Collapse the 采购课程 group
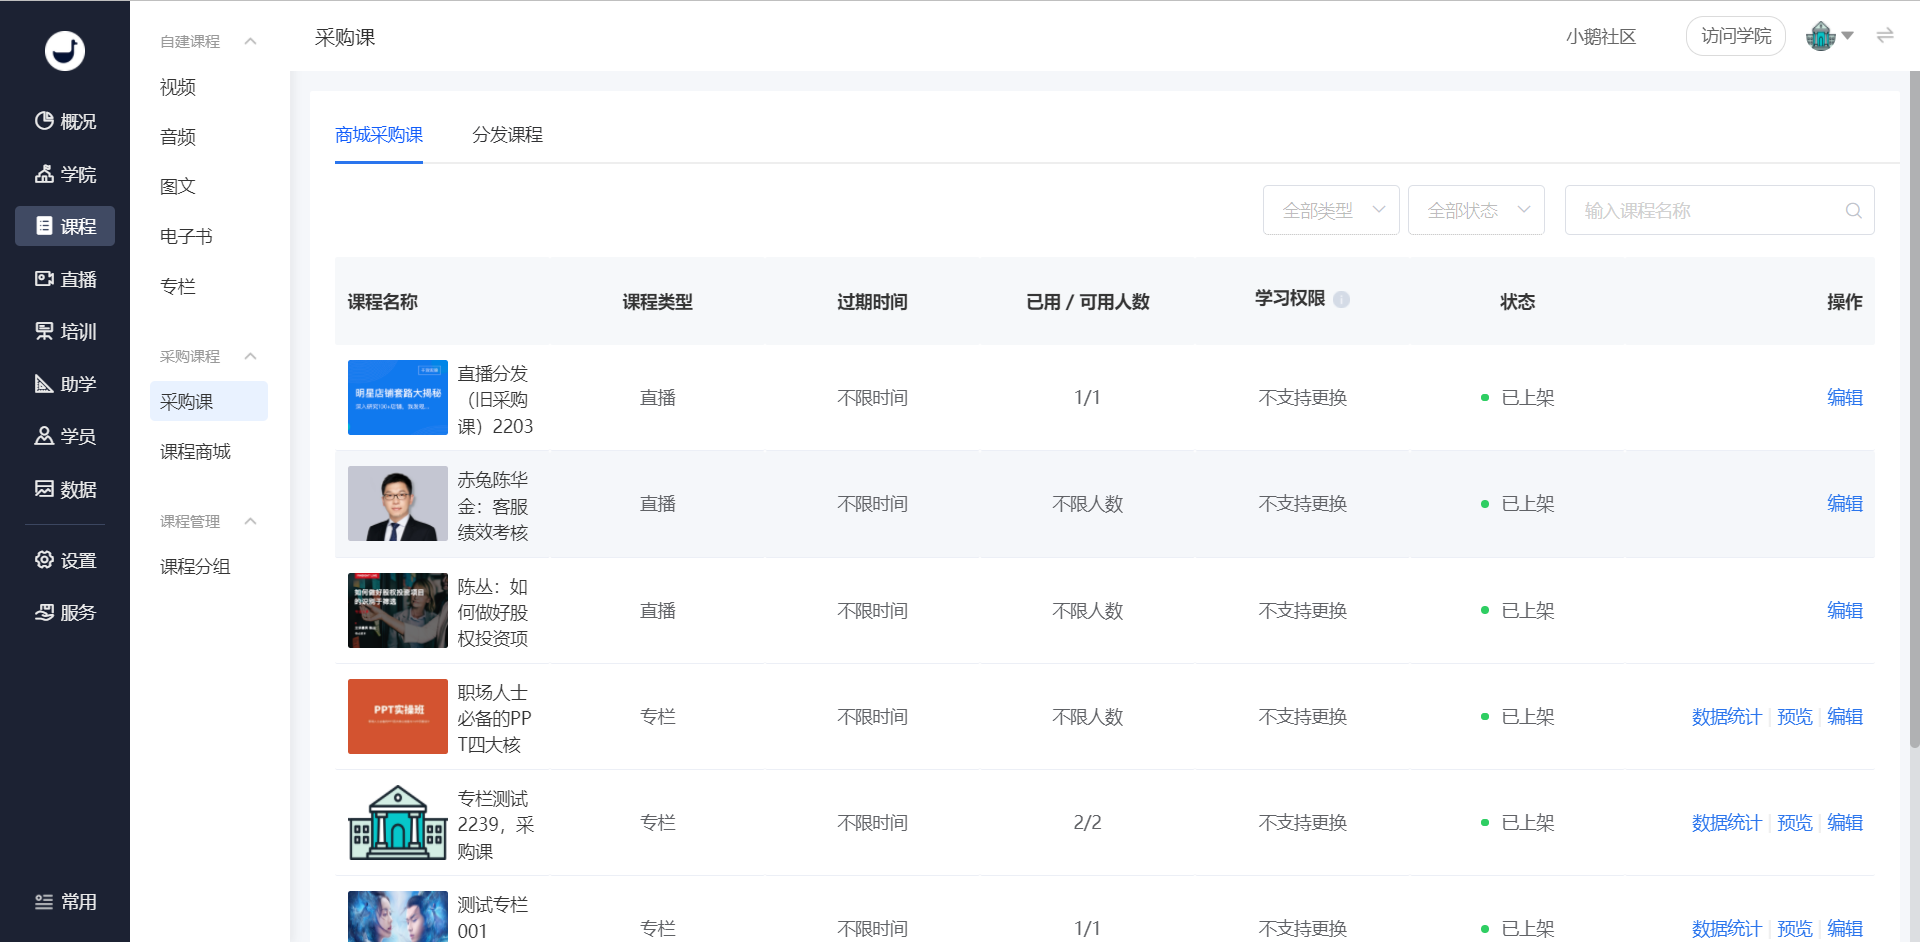Image resolution: width=1920 pixels, height=942 pixels. point(250,356)
